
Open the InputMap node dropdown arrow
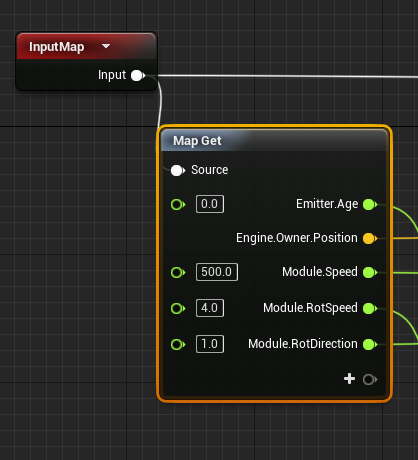[106, 46]
